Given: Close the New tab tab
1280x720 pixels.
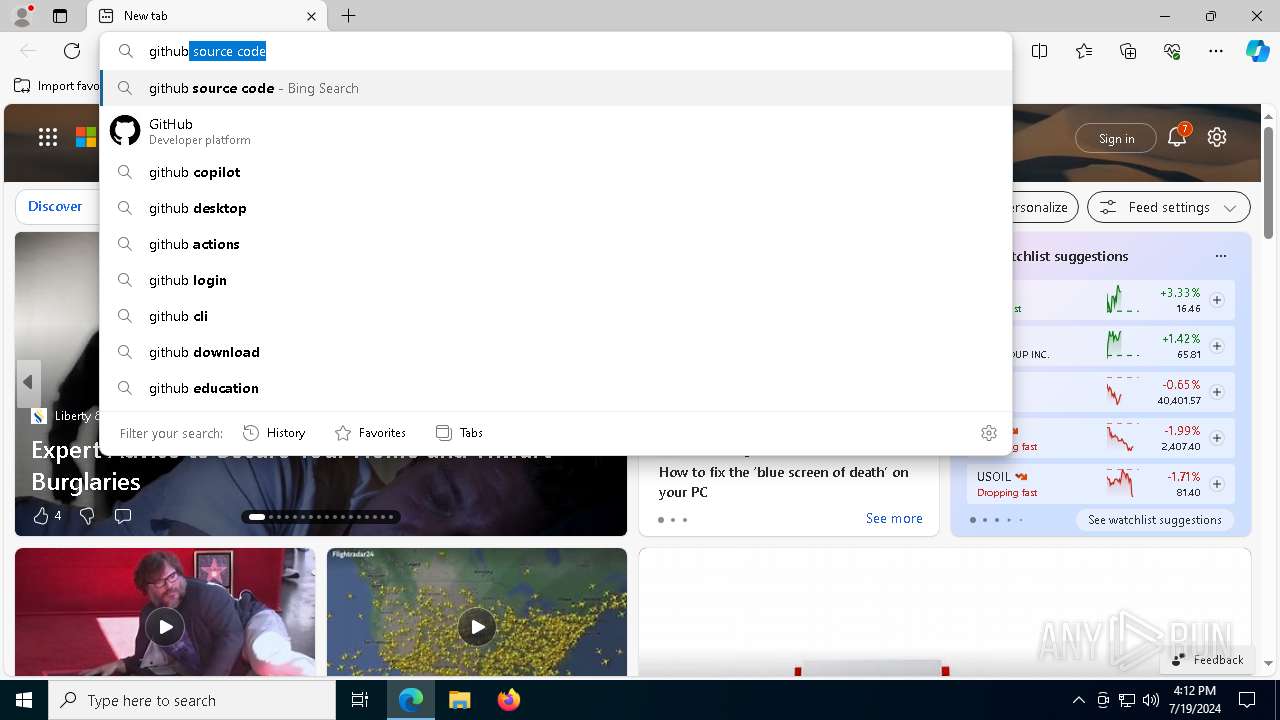Looking at the screenshot, I should [311, 16].
